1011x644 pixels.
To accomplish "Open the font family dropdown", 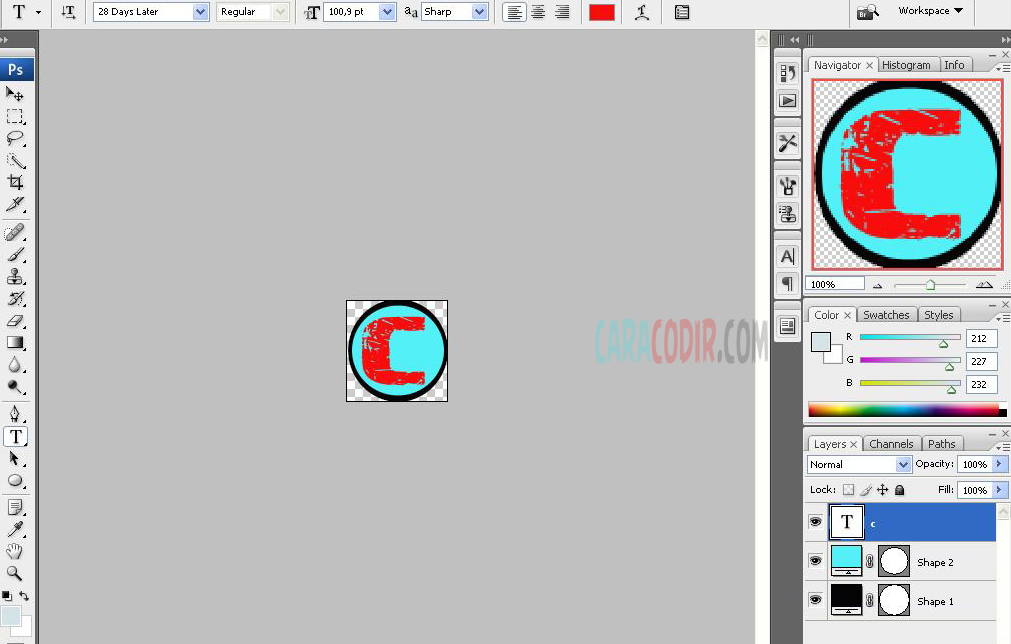I will pos(201,12).
